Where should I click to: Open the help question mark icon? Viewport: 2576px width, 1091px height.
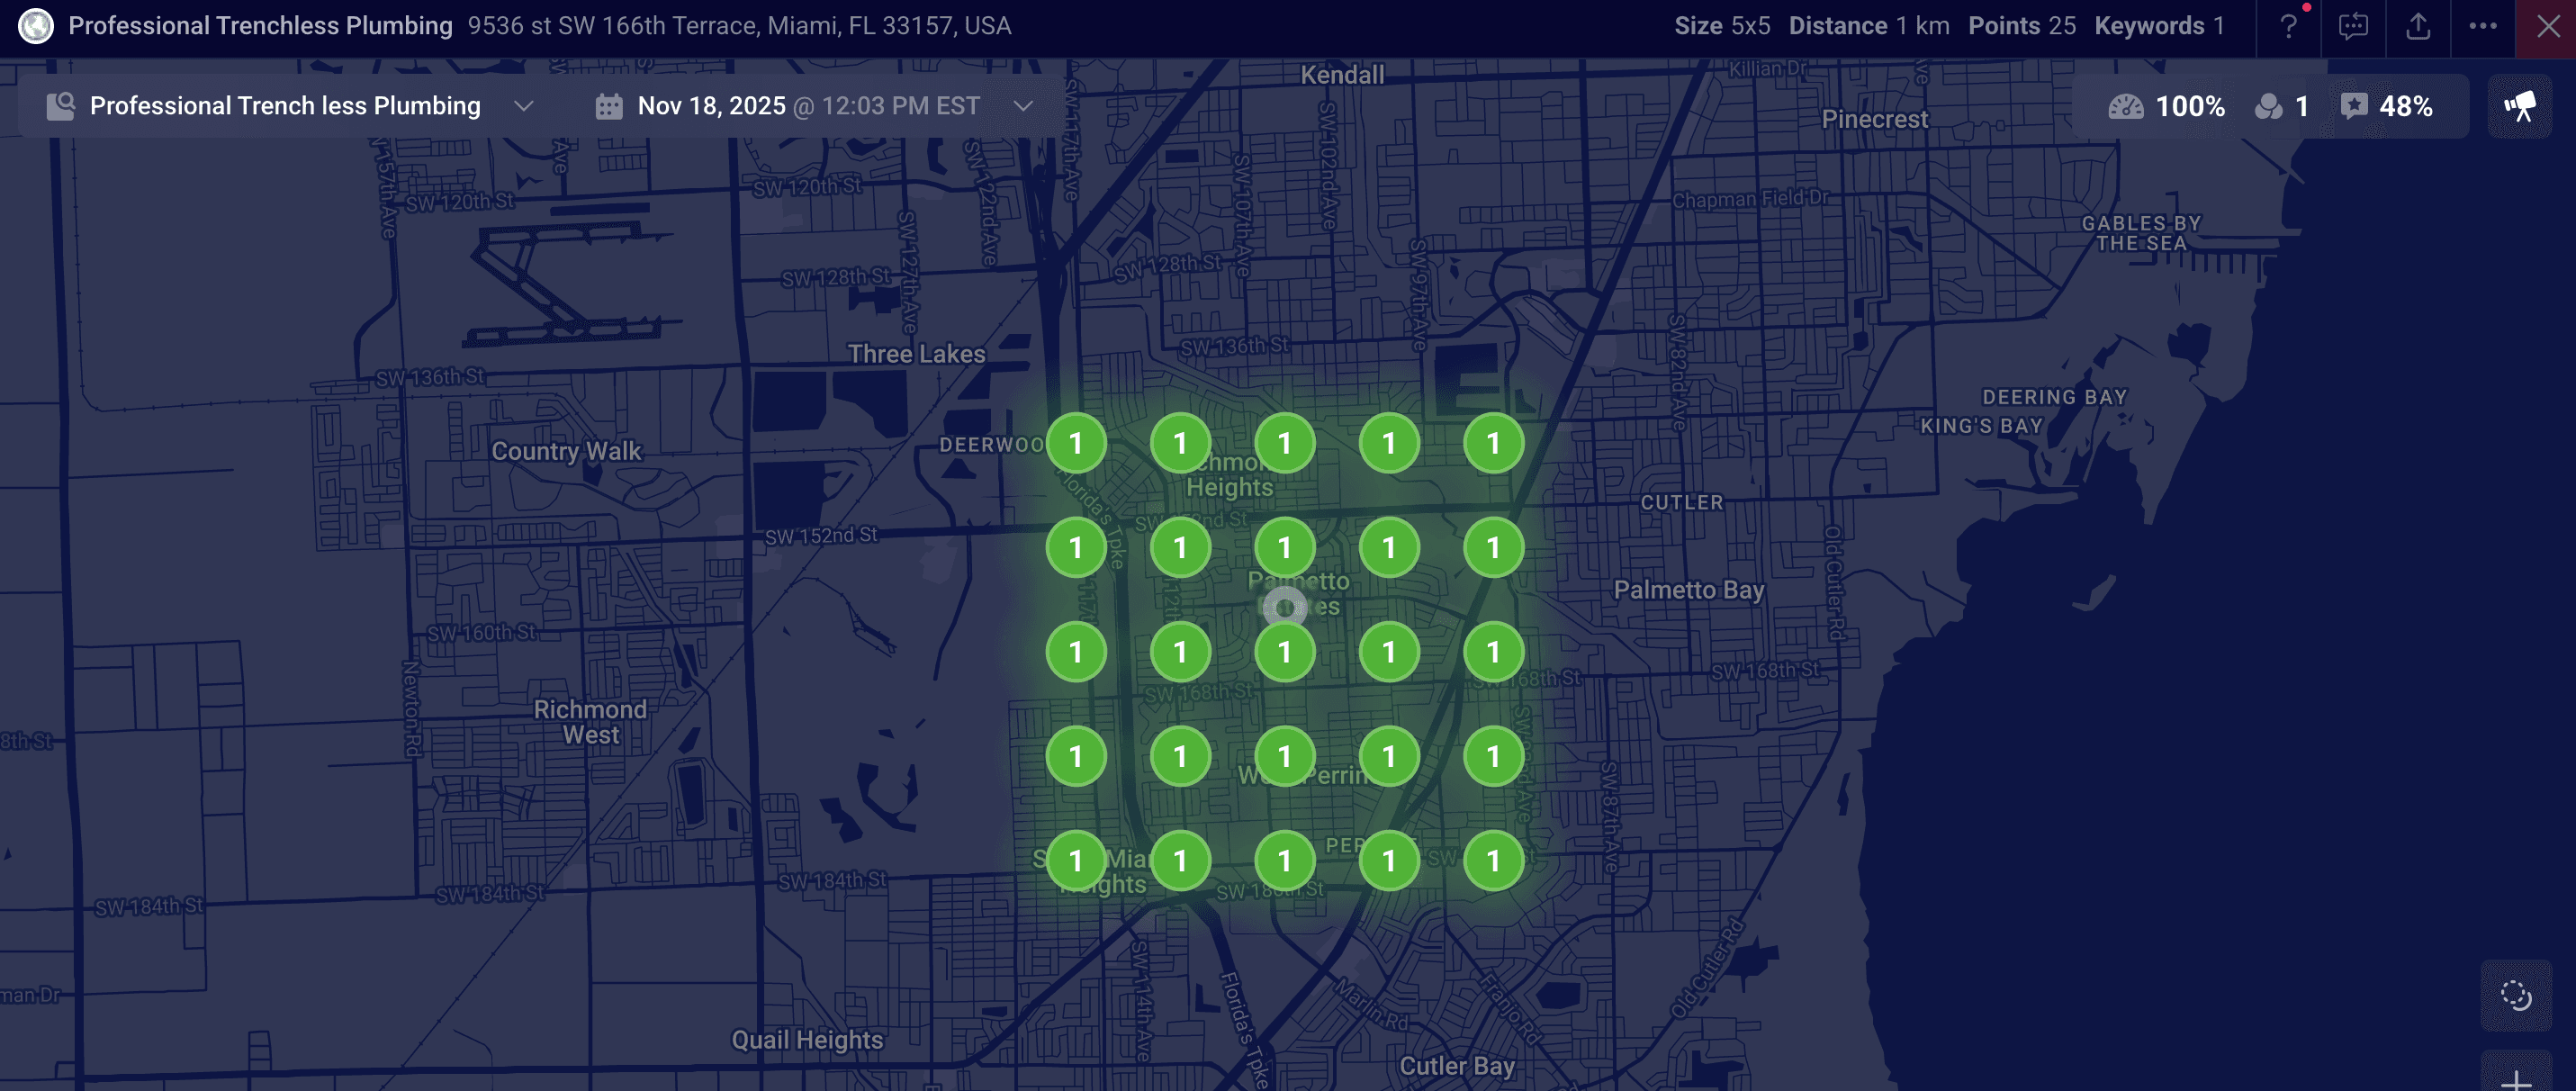coord(2288,26)
